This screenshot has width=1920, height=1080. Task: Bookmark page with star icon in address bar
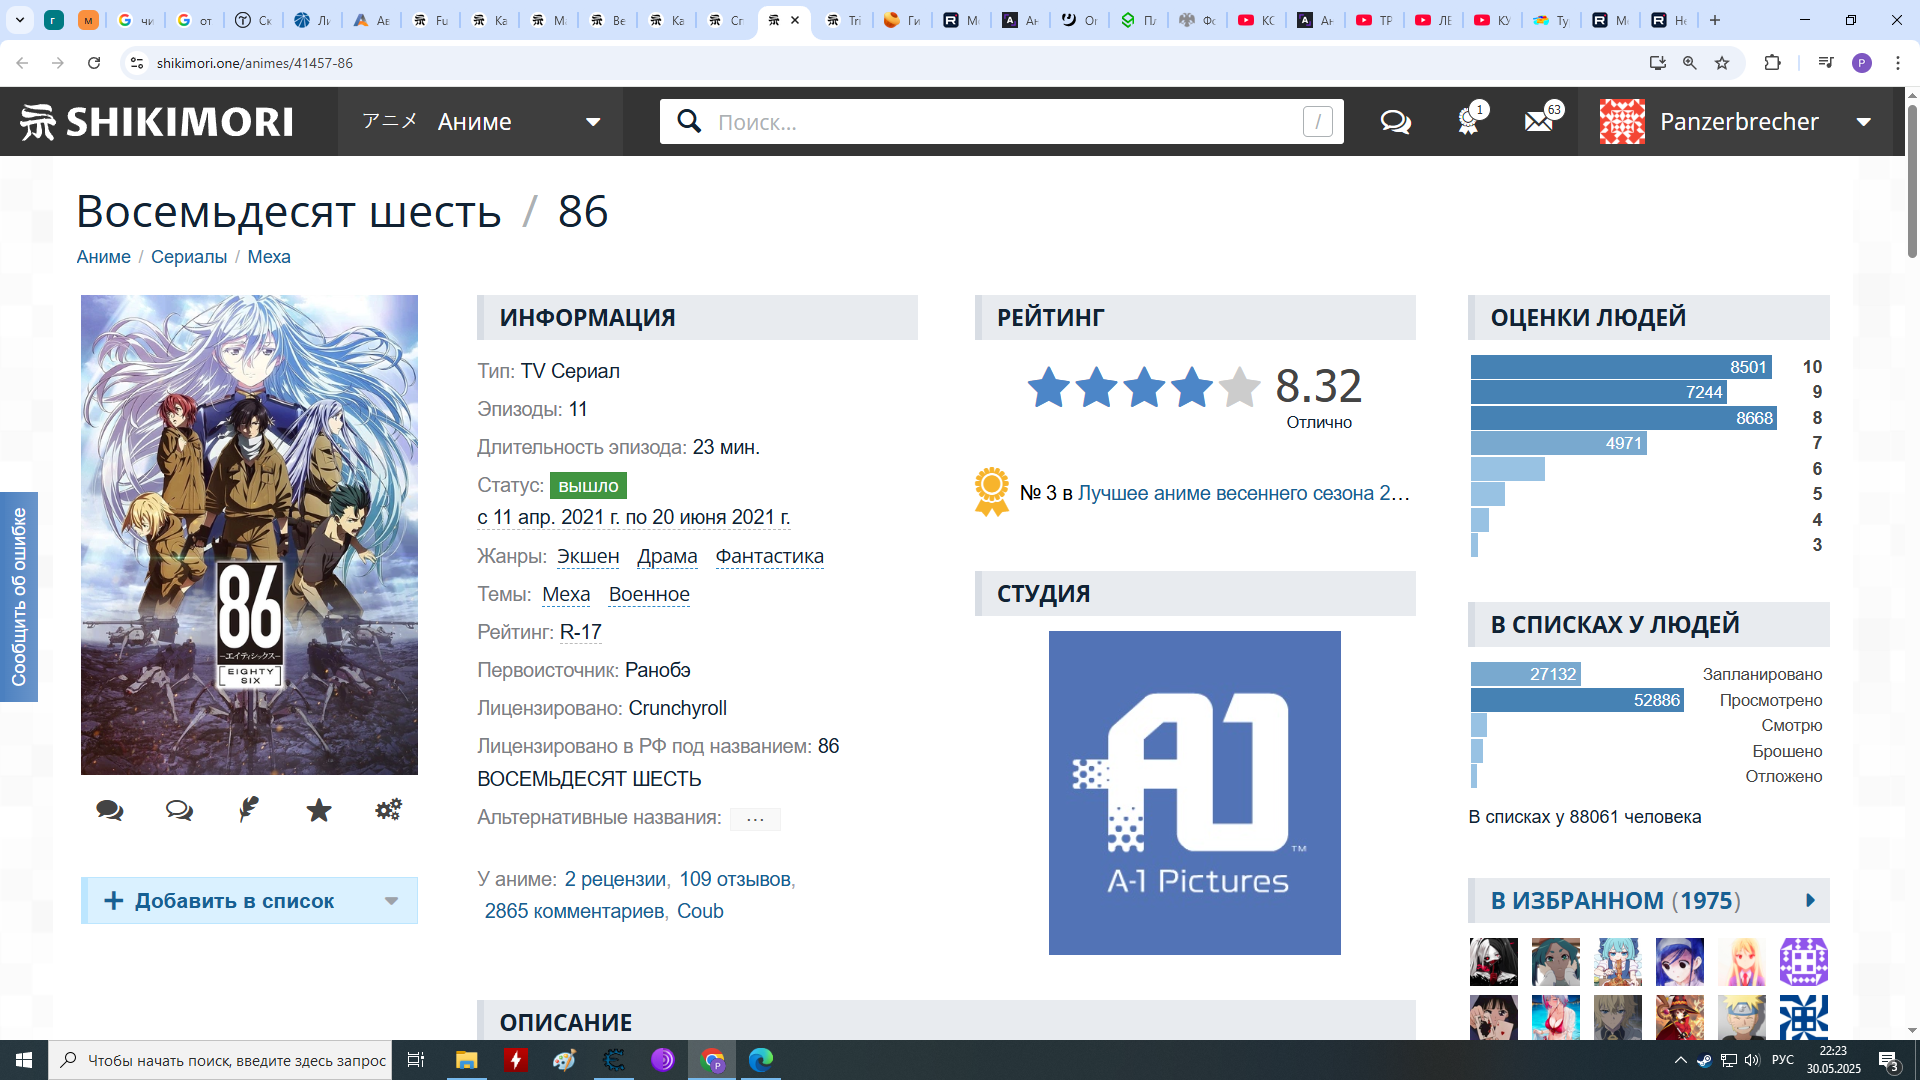pos(1722,63)
